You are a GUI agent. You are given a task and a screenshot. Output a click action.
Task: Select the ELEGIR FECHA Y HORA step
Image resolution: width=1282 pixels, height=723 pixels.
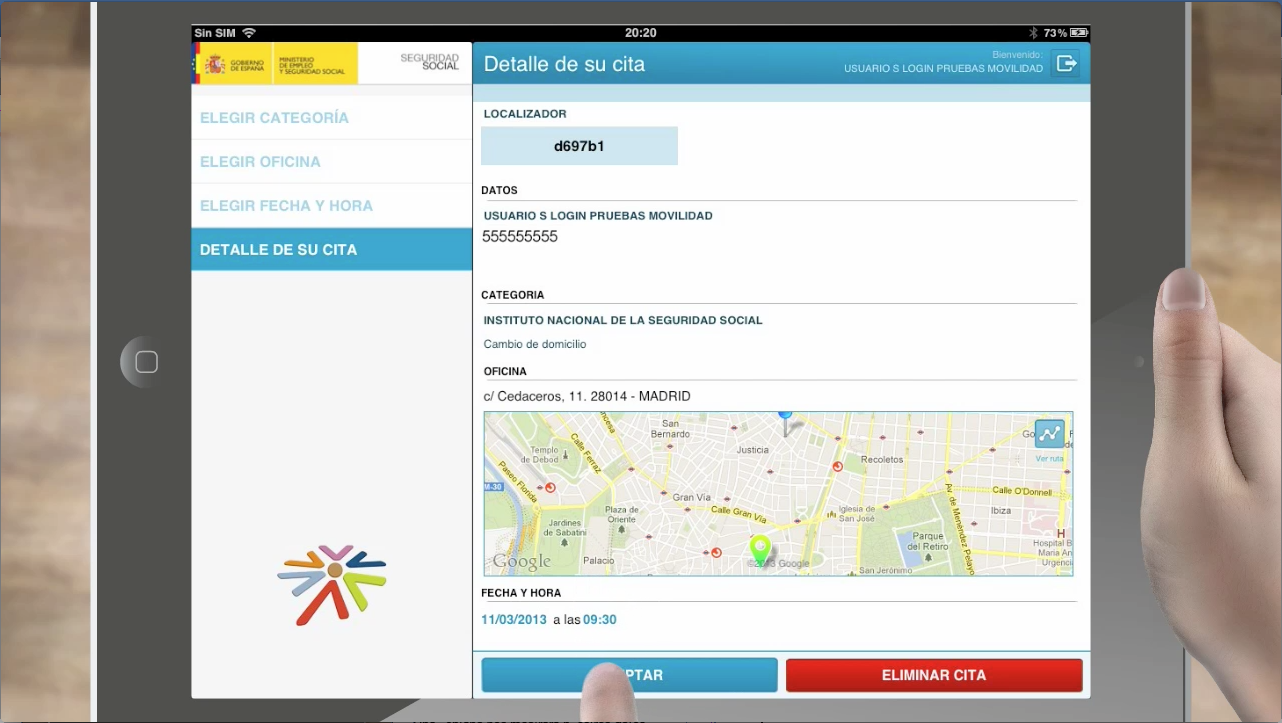pos(331,206)
